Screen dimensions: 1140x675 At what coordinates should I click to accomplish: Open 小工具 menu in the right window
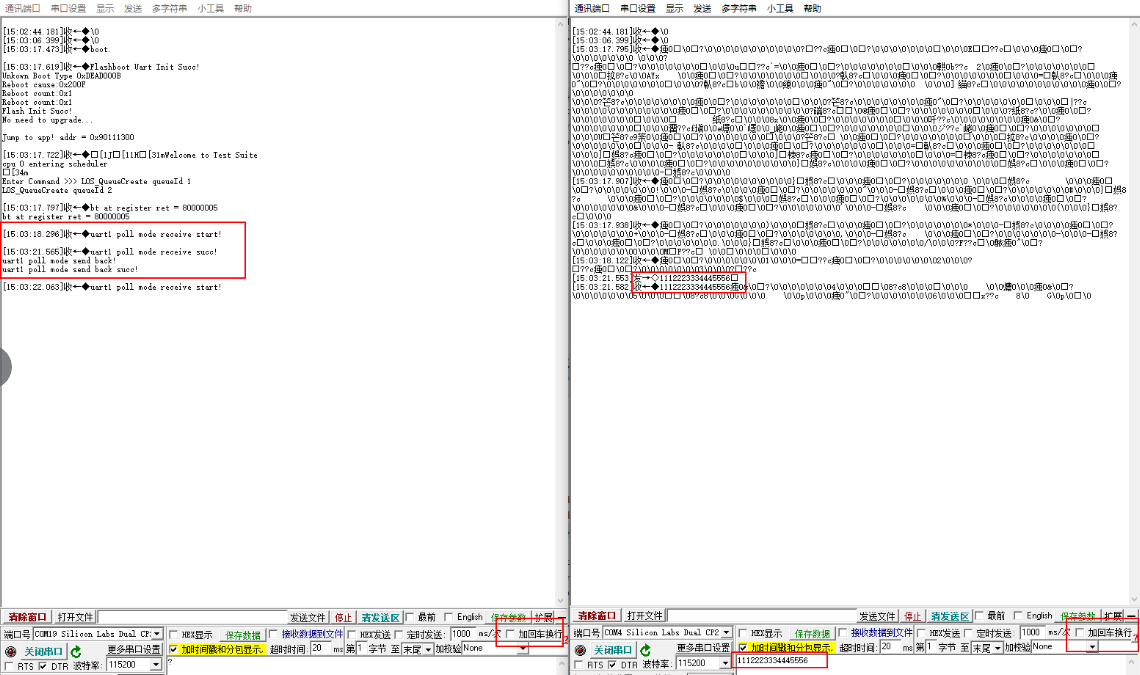click(780, 8)
